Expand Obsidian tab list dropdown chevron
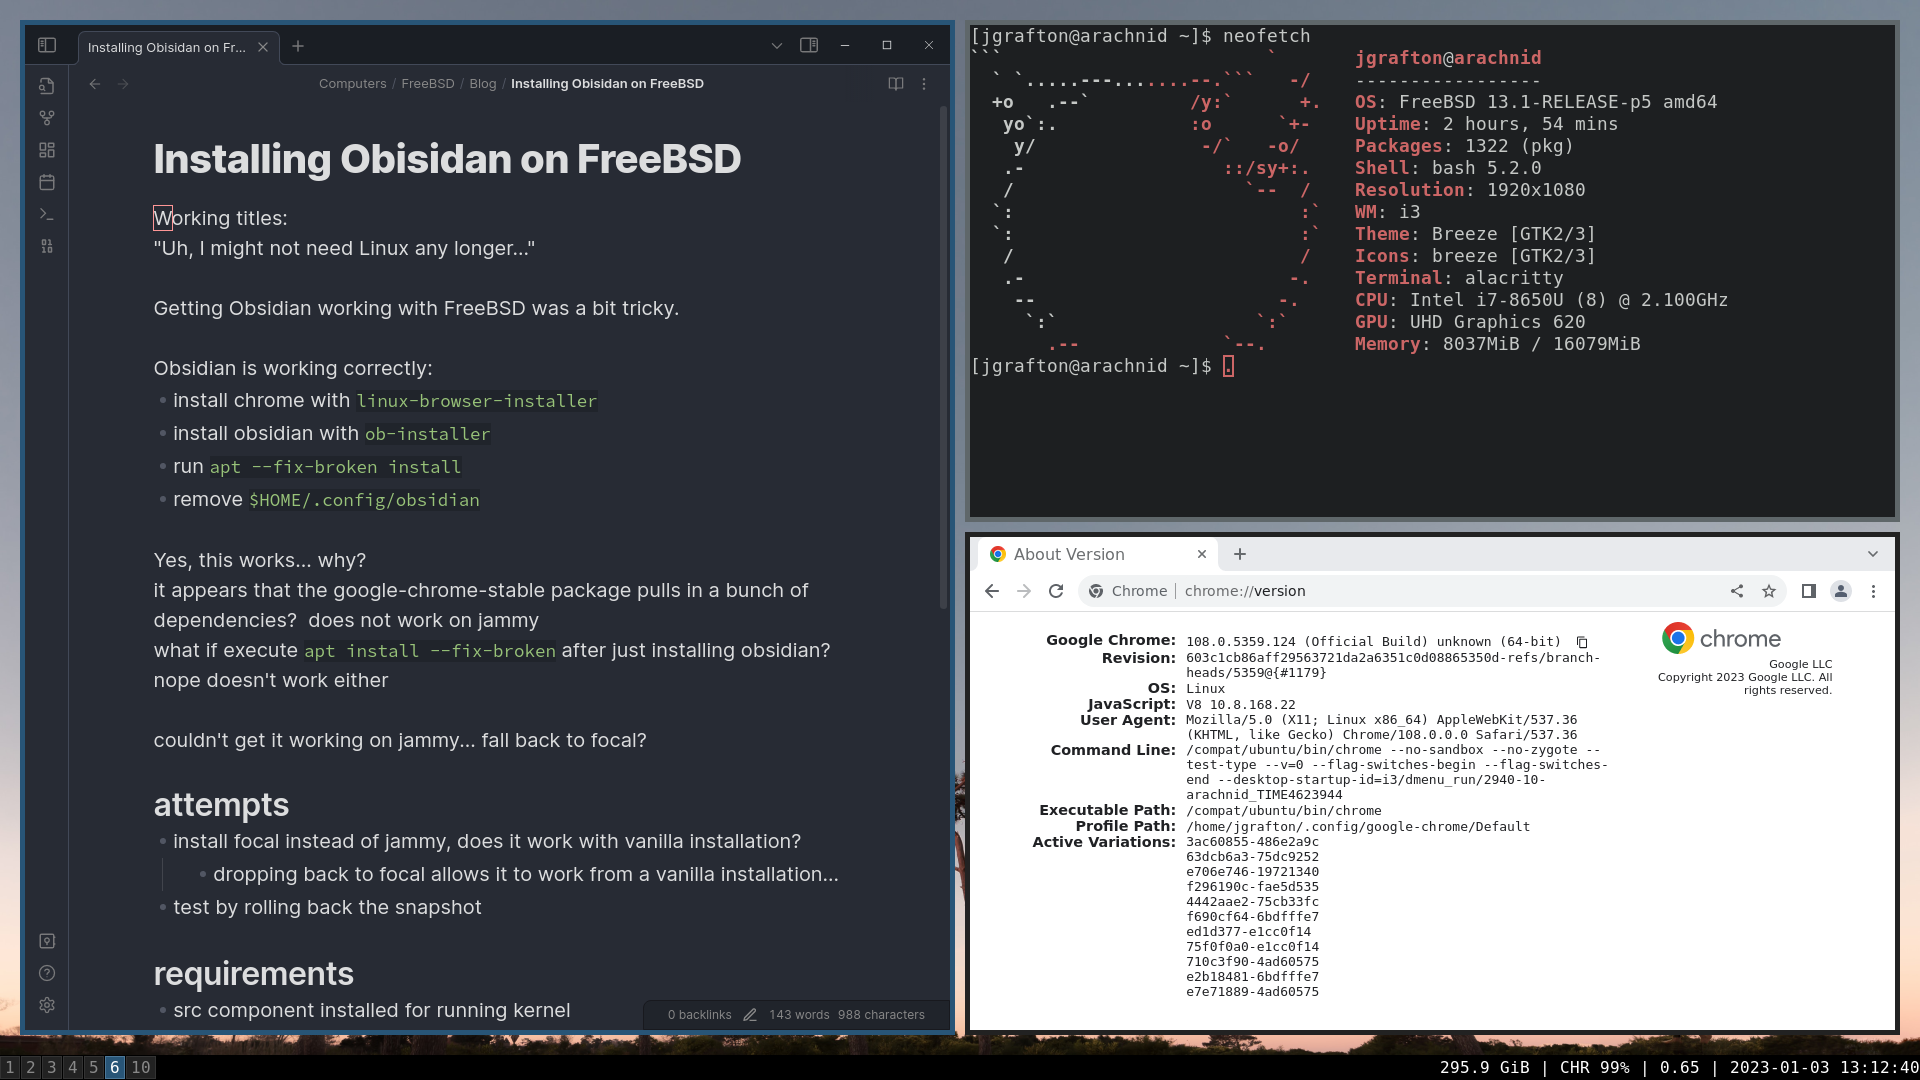This screenshot has width=1920, height=1080. tap(777, 45)
